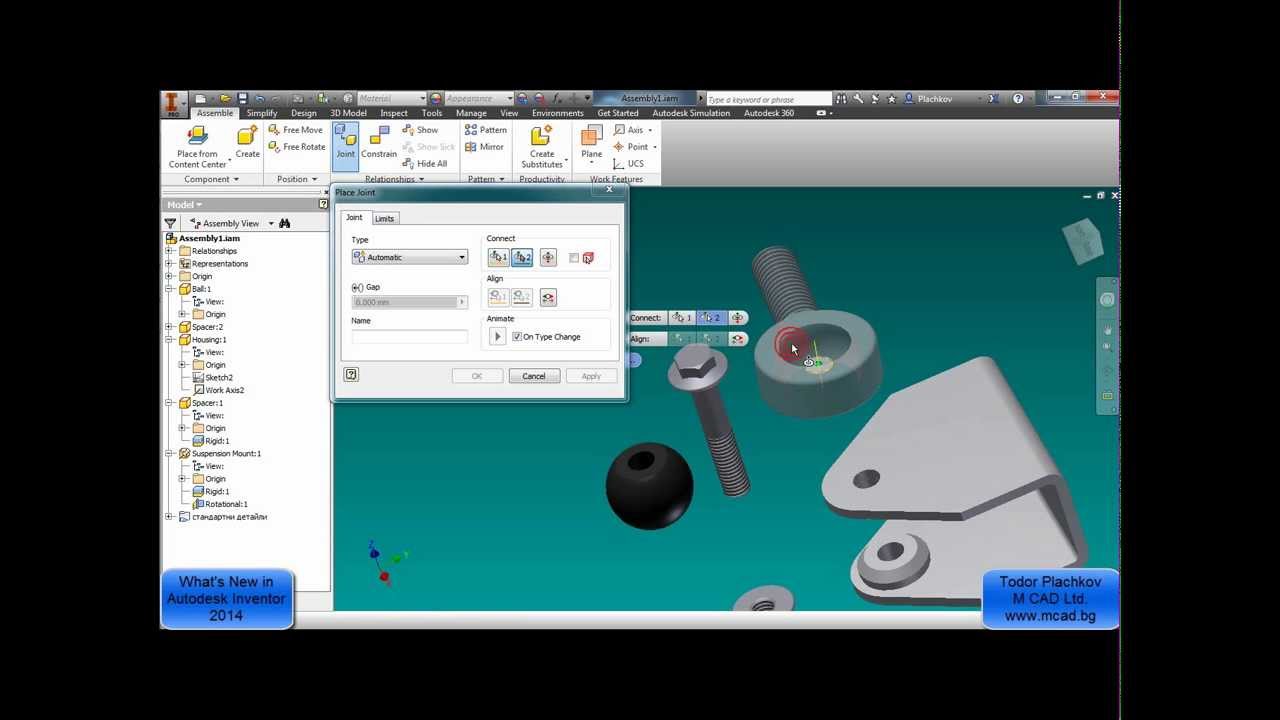Click the search keyword field
The width and height of the screenshot is (1280, 720).
[768, 99]
